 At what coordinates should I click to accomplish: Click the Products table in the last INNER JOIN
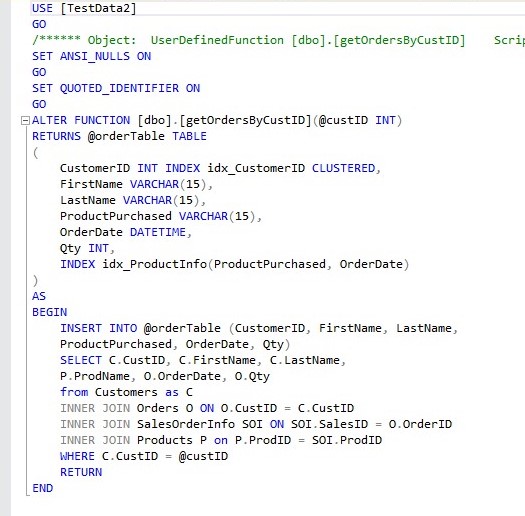click(x=165, y=440)
